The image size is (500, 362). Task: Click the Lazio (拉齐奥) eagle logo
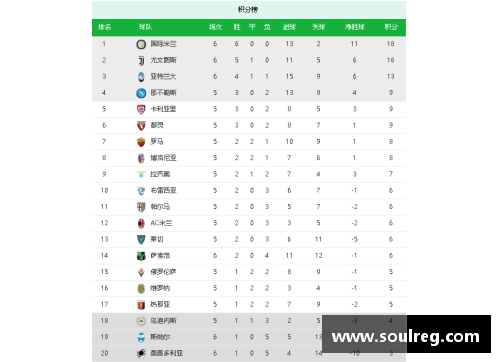(x=141, y=174)
